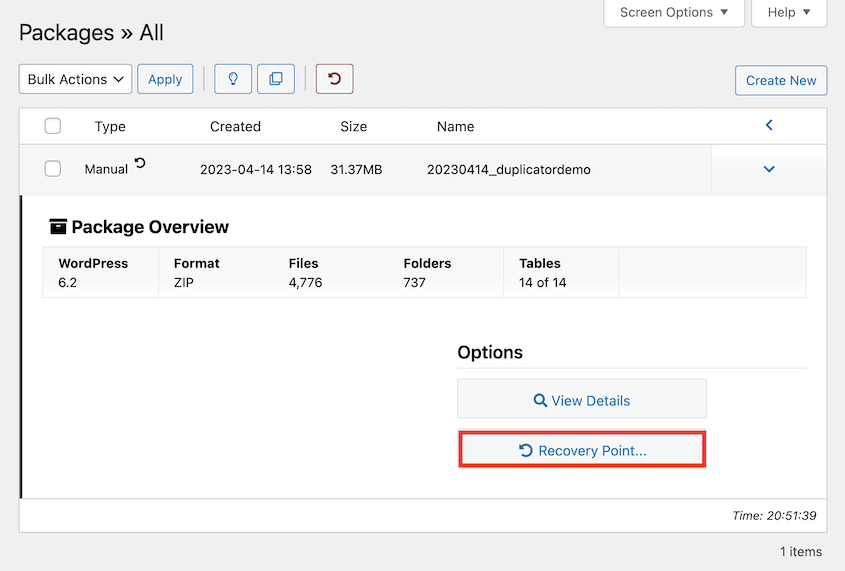845x571 pixels.
Task: Click the Recovery Point... button
Action: pyautogui.click(x=582, y=450)
